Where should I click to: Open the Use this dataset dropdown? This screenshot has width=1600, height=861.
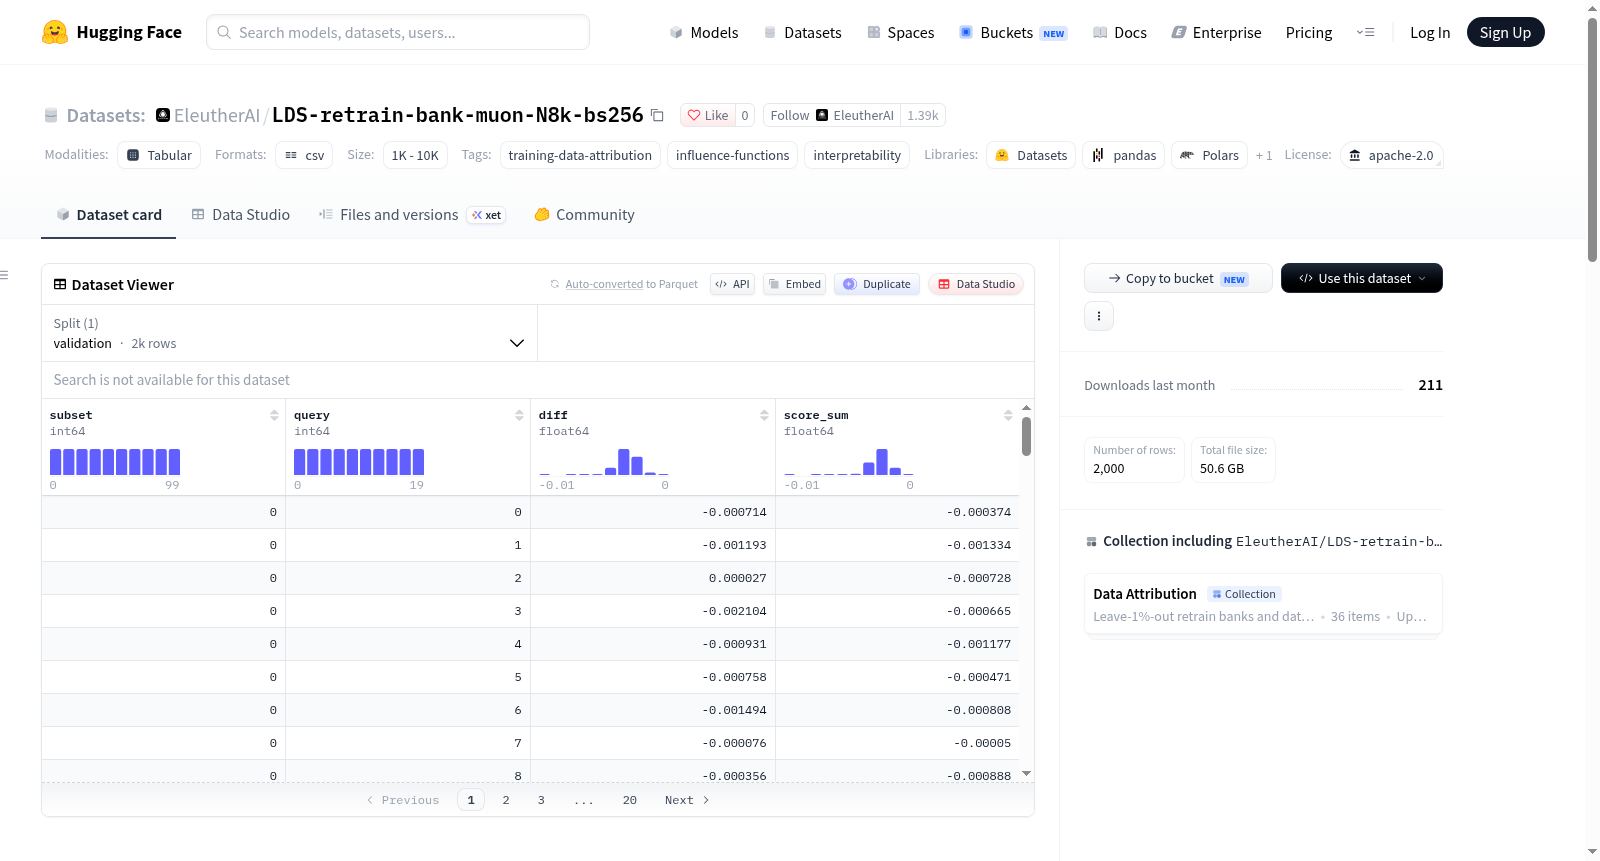click(x=1362, y=278)
